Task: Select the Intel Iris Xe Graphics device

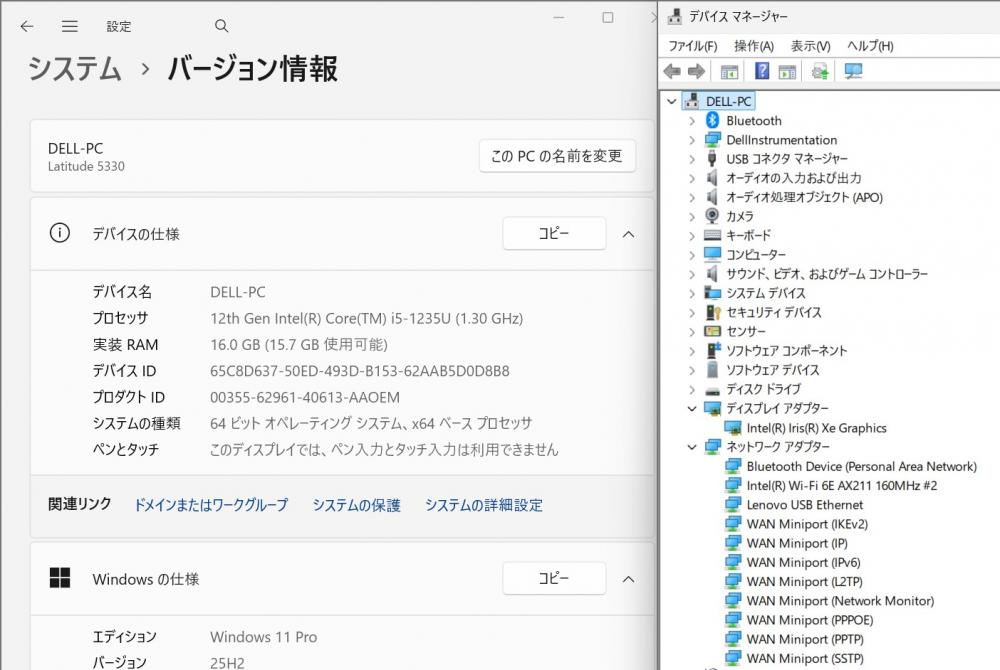Action: tap(816, 428)
